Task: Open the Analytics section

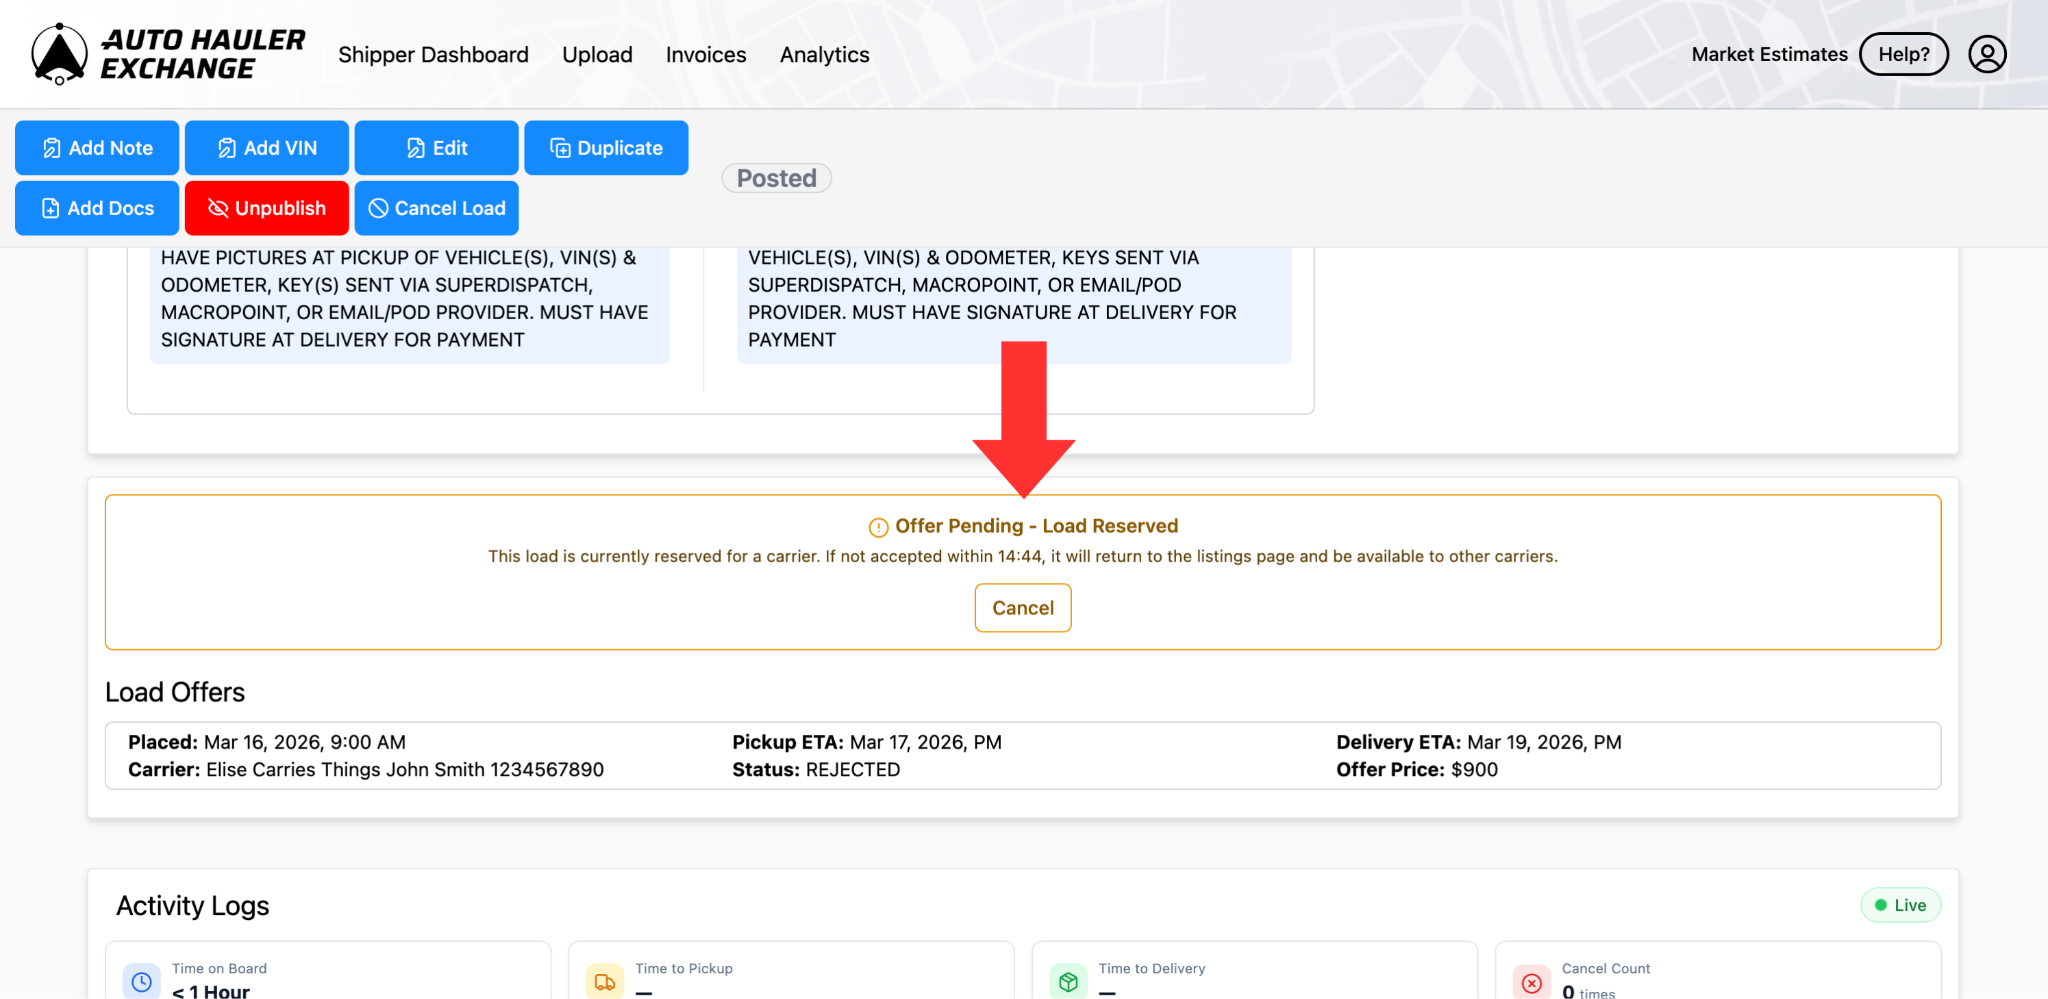Action: tap(824, 55)
